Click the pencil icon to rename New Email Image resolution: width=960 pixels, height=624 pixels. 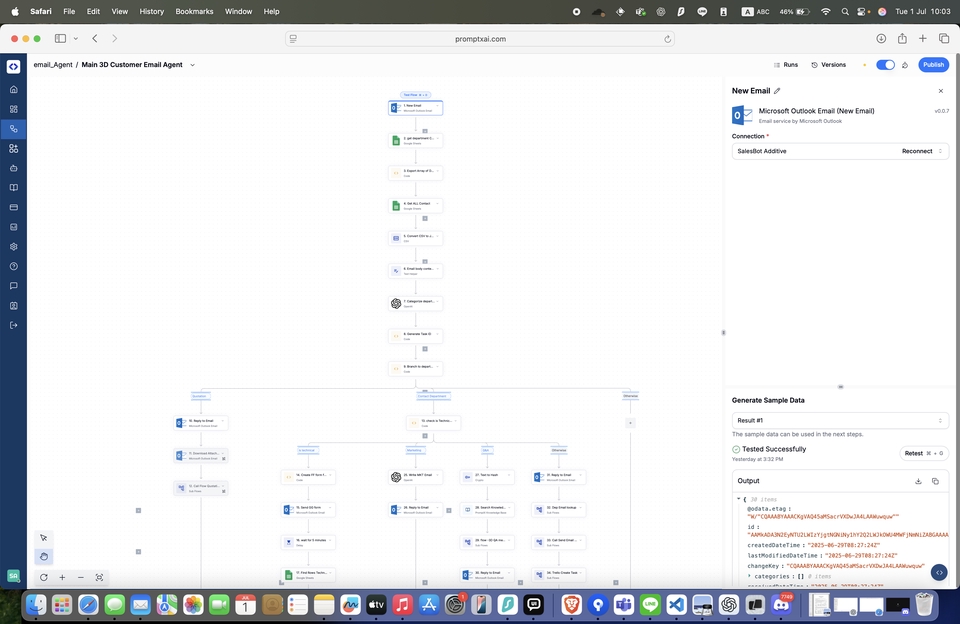[x=777, y=91]
